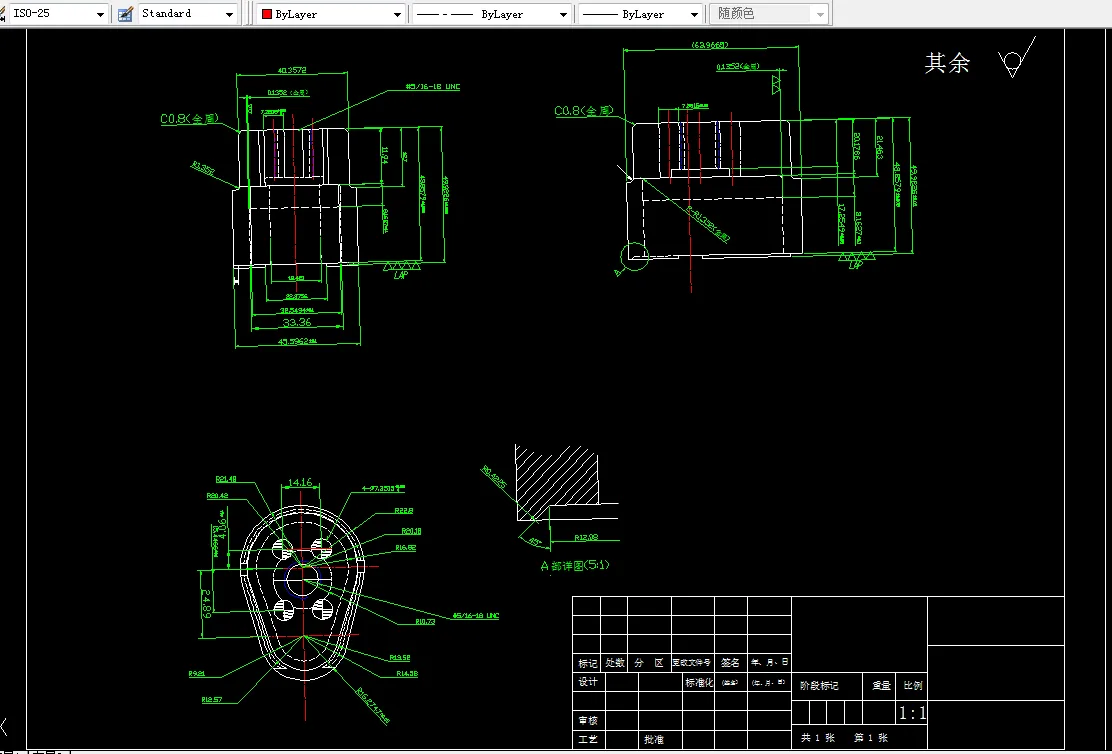Click the table style icon beside Standard
1112x754 pixels.
[126, 14]
